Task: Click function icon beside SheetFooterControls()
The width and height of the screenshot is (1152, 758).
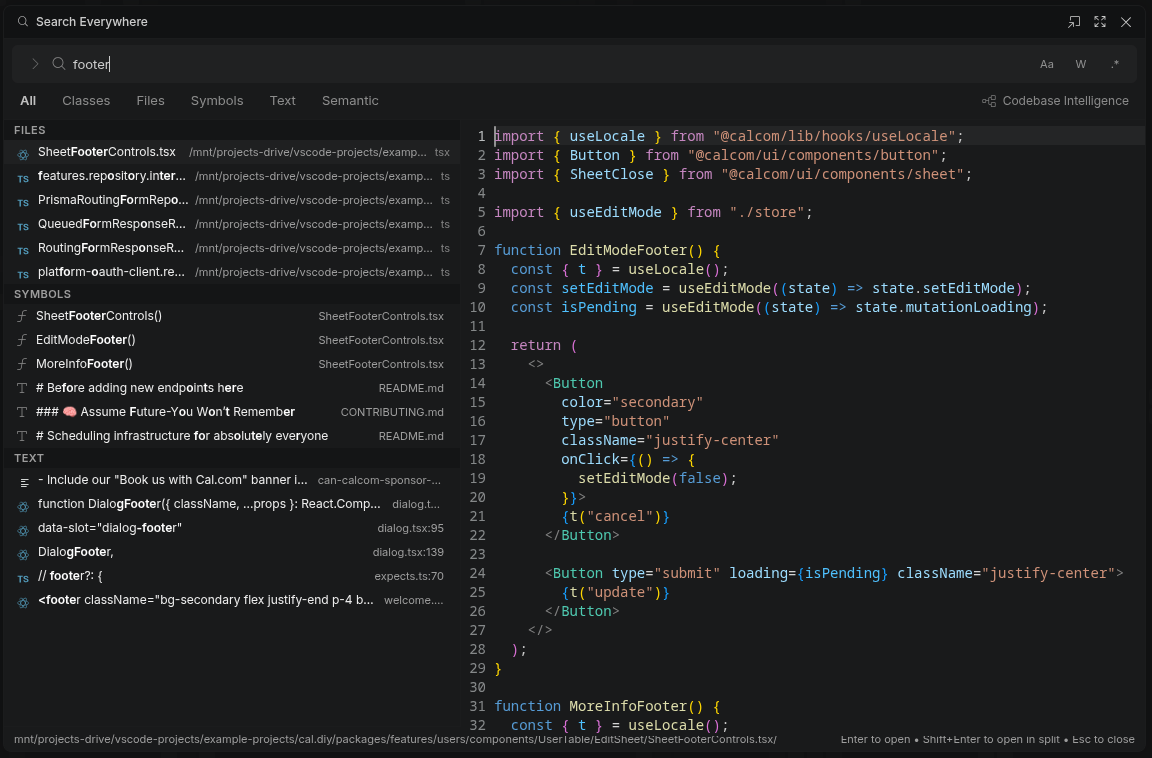Action: pos(22,316)
